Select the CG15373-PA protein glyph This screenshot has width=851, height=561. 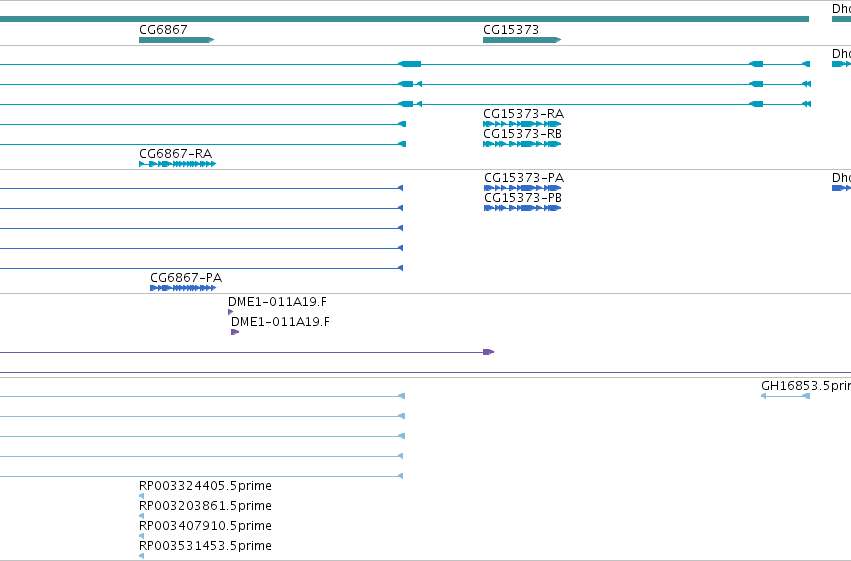pyautogui.click(x=522, y=188)
